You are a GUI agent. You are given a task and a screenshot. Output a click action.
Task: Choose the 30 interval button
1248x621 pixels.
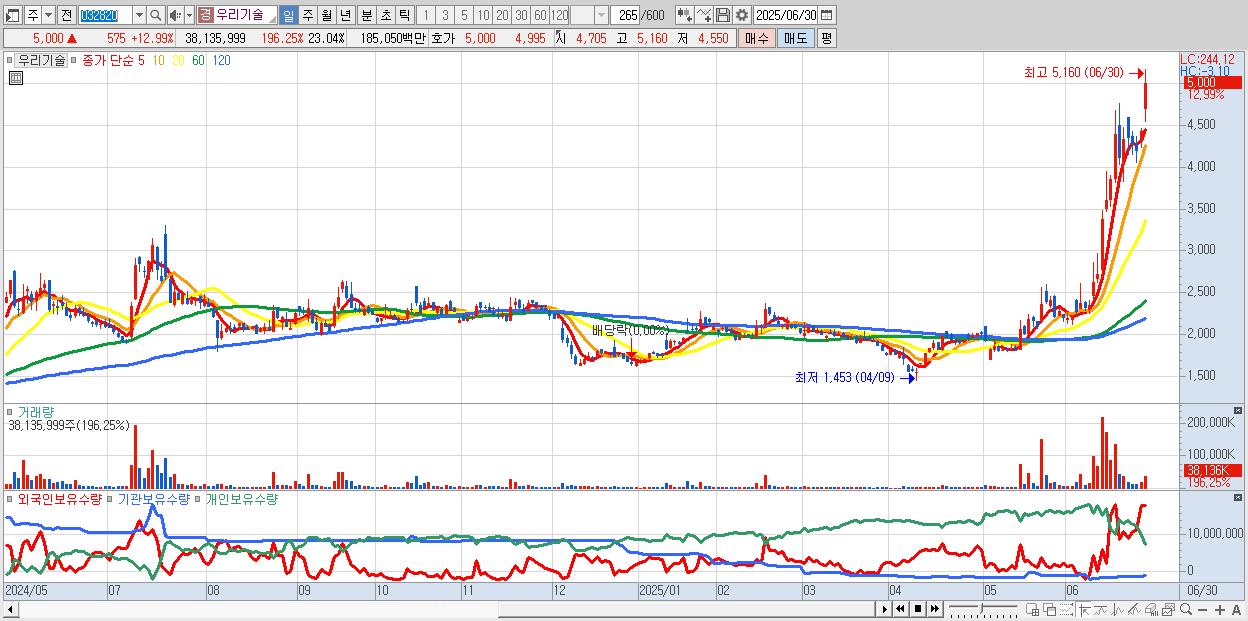pyautogui.click(x=521, y=15)
